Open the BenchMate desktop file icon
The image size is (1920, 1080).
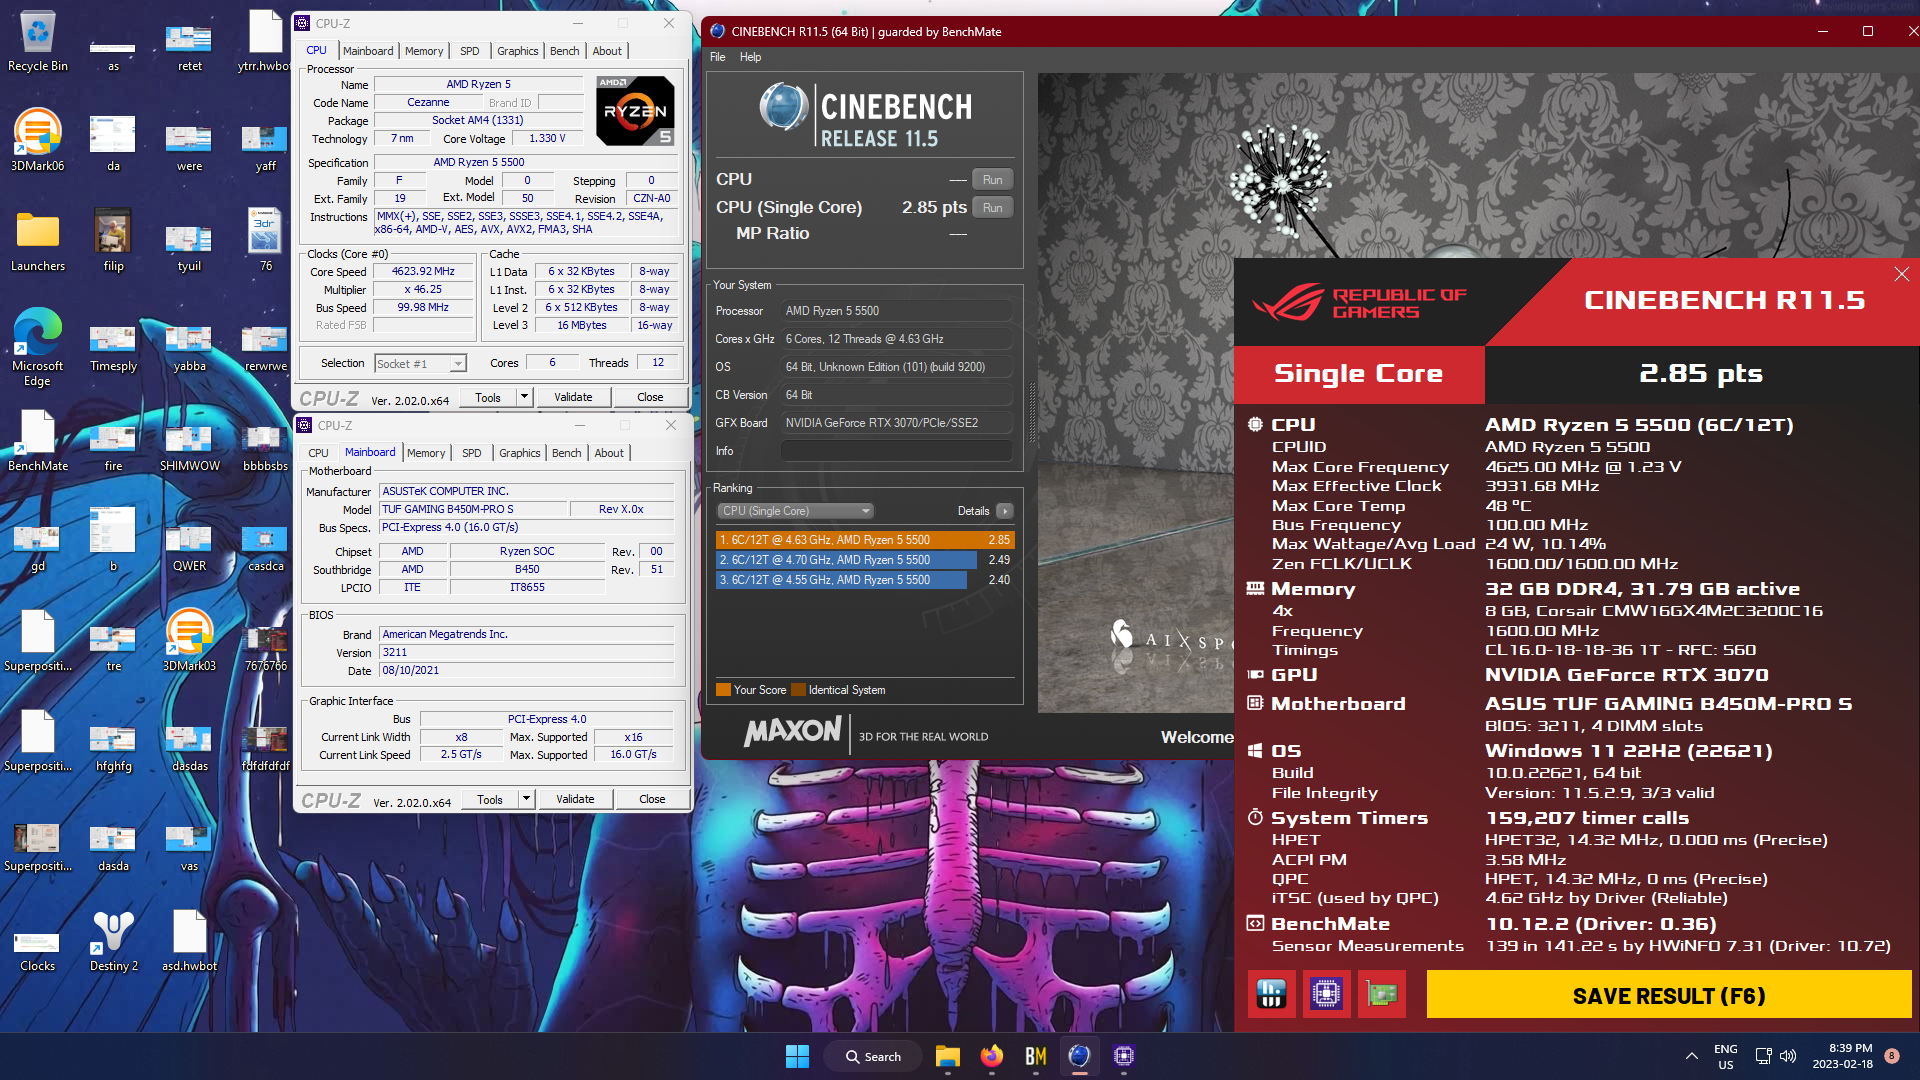tap(38, 441)
